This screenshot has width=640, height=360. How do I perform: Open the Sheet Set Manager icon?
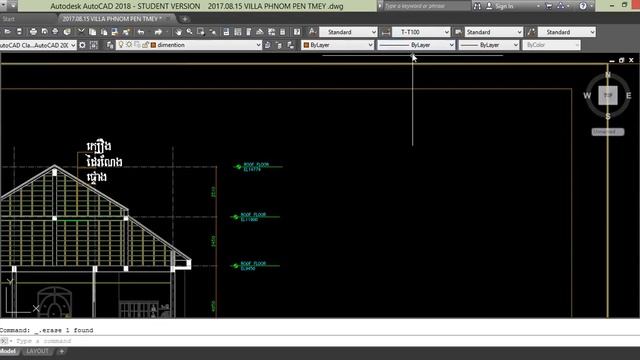click(260, 32)
